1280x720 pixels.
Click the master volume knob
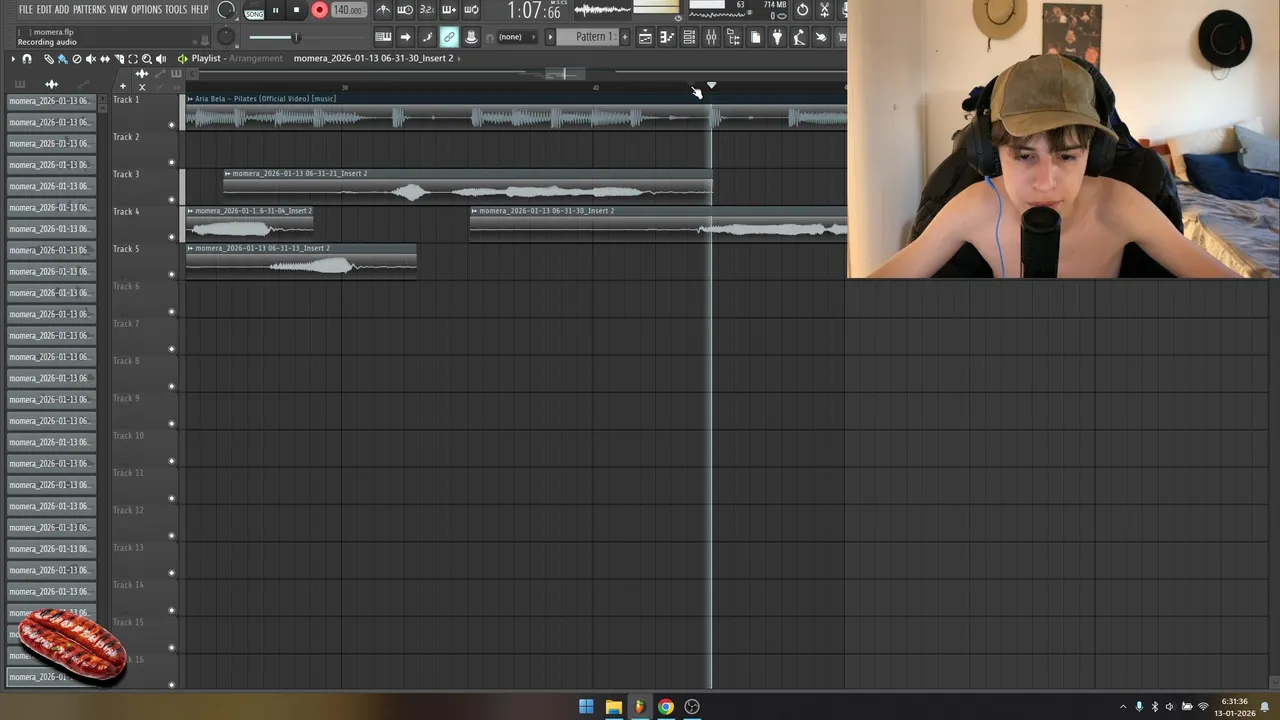[x=226, y=10]
